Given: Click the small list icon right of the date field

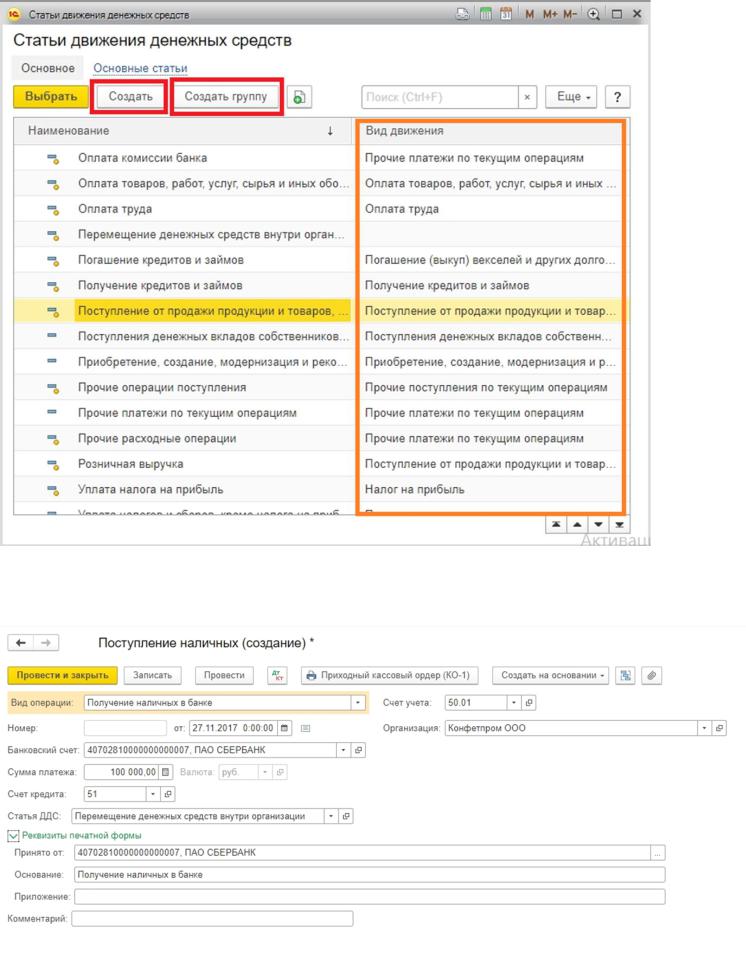Looking at the screenshot, I should (x=306, y=728).
